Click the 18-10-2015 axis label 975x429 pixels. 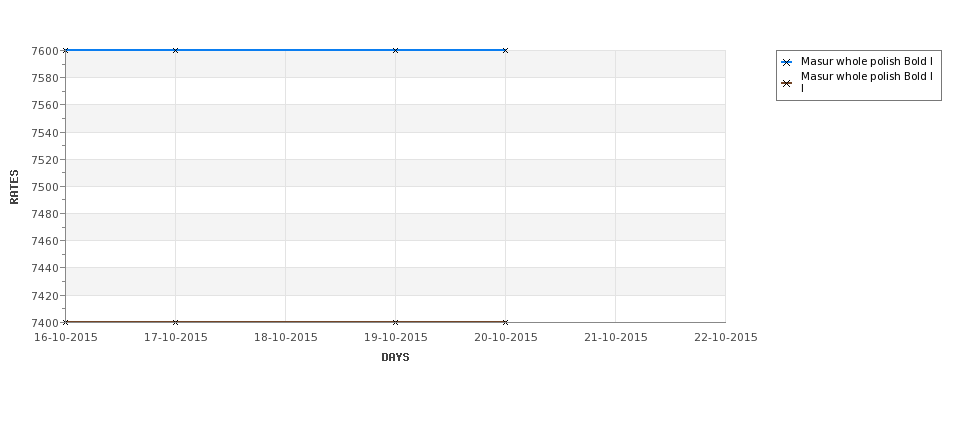coord(285,338)
